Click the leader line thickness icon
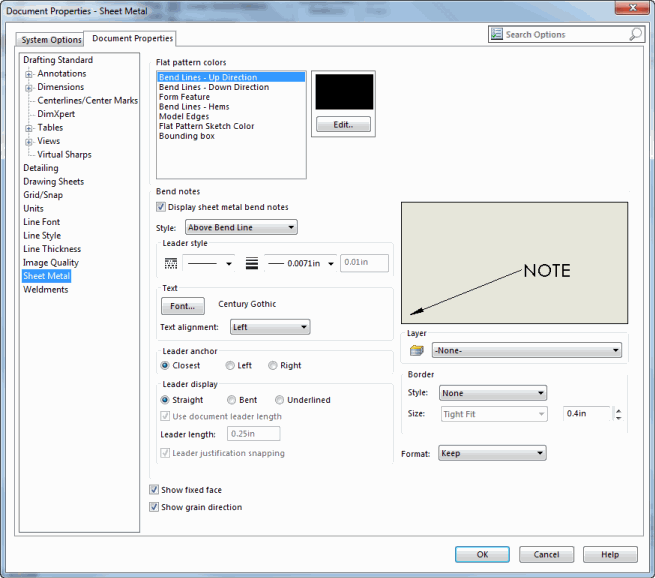The width and height of the screenshot is (655, 578). (251, 264)
